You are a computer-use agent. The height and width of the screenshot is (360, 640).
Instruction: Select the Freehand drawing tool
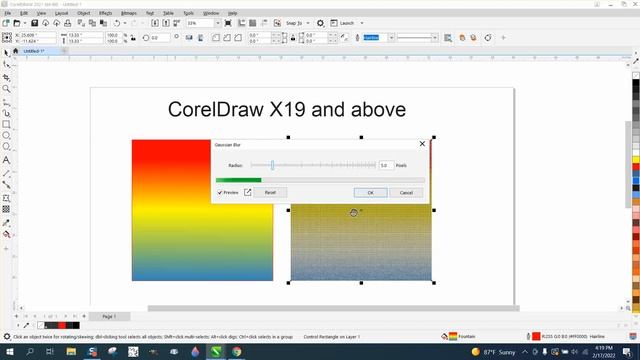coord(7,102)
